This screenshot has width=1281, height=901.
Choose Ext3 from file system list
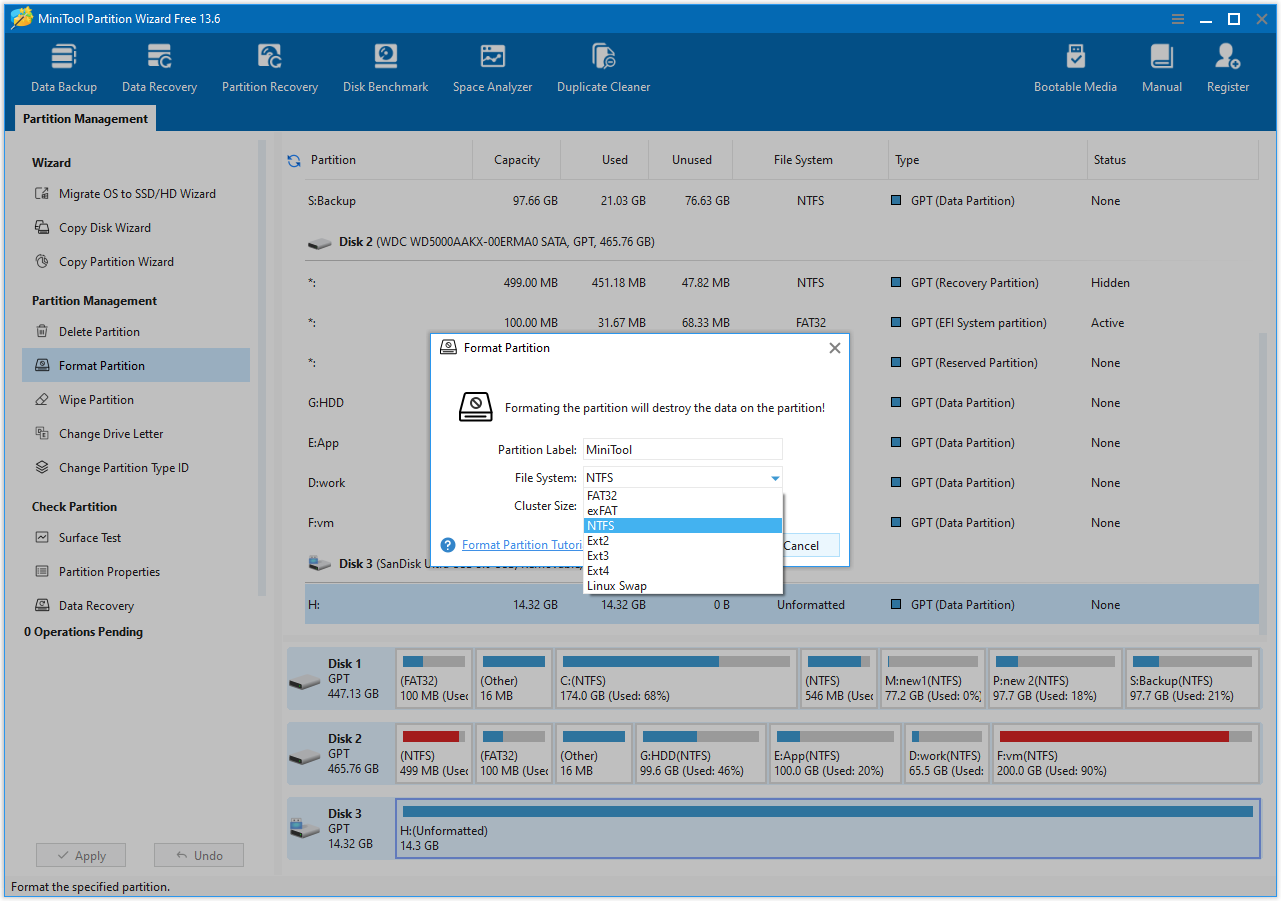pyautogui.click(x=683, y=556)
